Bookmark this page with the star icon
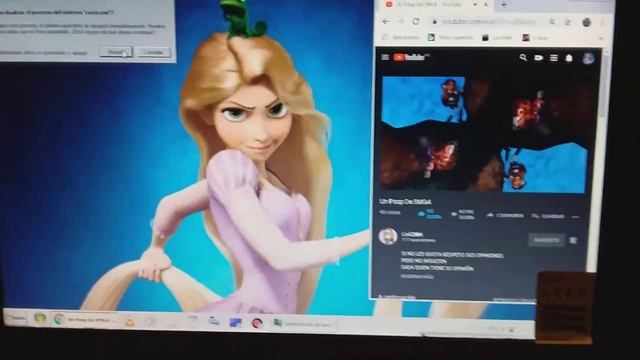Viewport: 640px width, 360px height. [567, 22]
